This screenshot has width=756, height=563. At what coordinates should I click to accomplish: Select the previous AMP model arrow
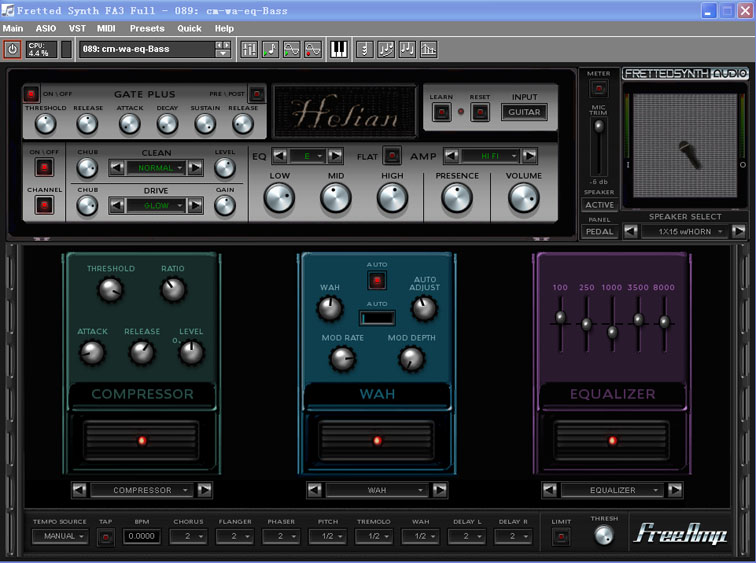[x=451, y=156]
